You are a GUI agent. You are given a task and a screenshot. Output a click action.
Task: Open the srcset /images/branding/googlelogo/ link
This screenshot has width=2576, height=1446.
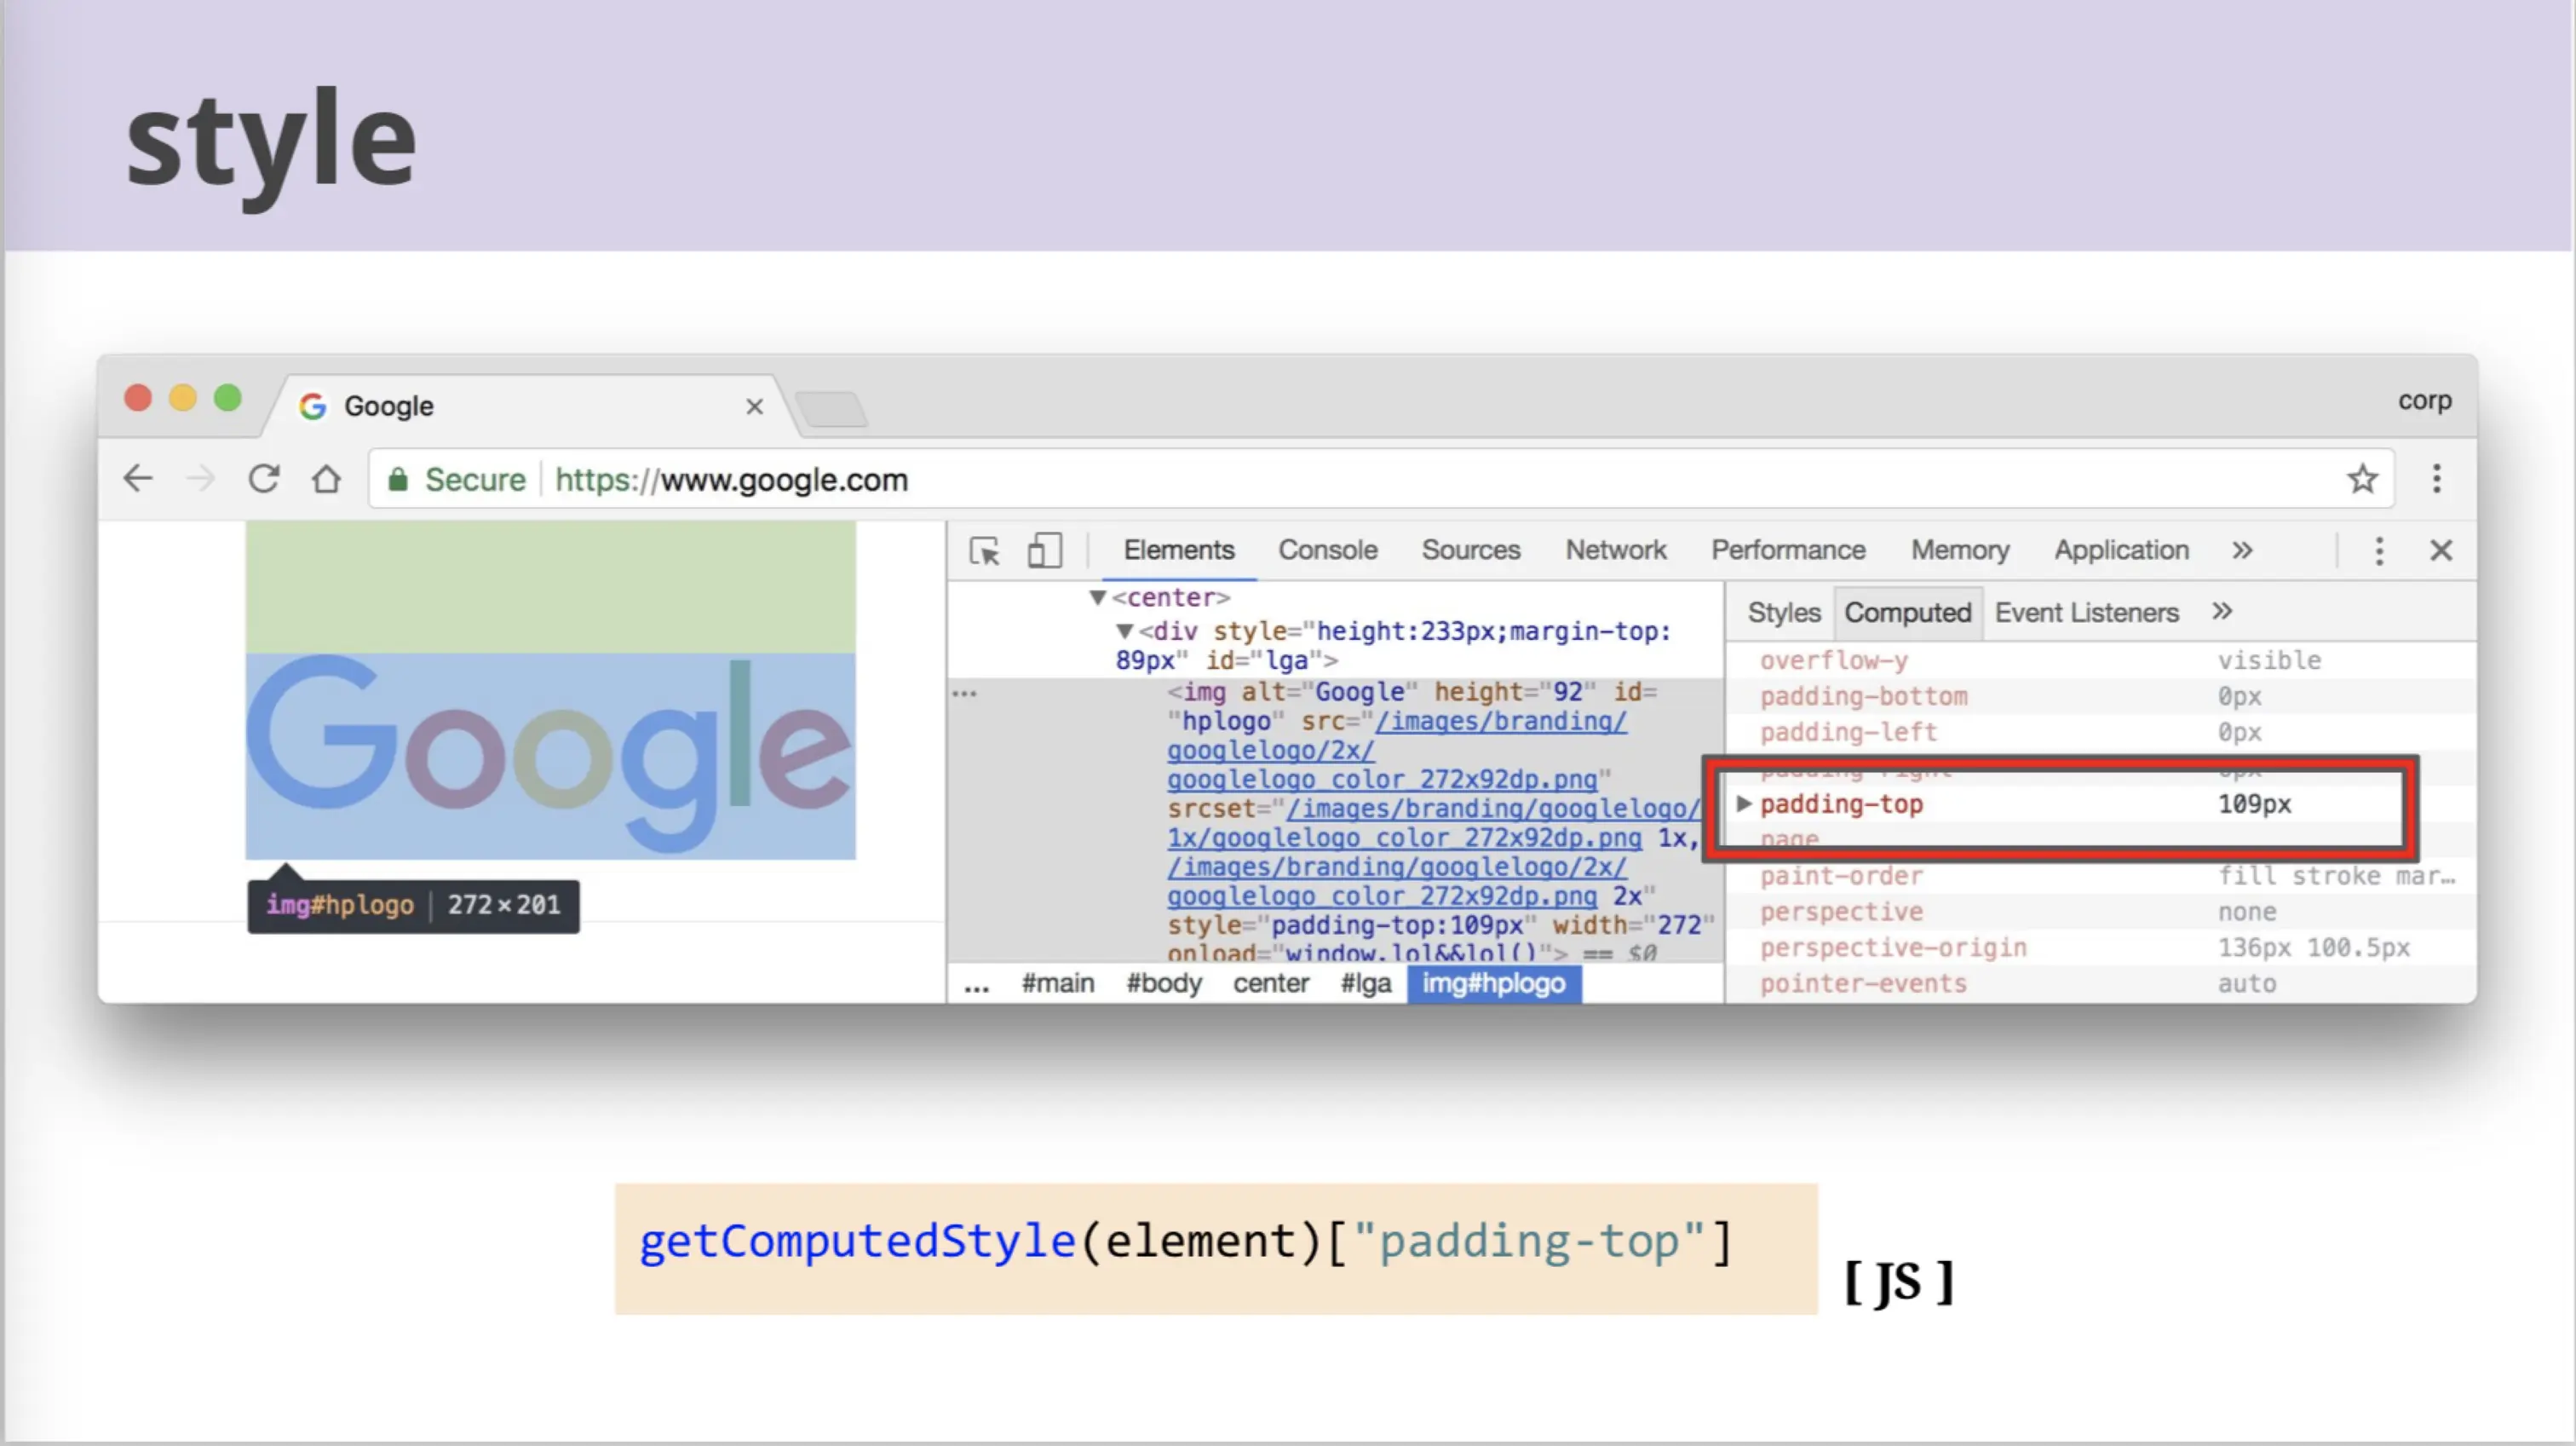click(x=1494, y=809)
